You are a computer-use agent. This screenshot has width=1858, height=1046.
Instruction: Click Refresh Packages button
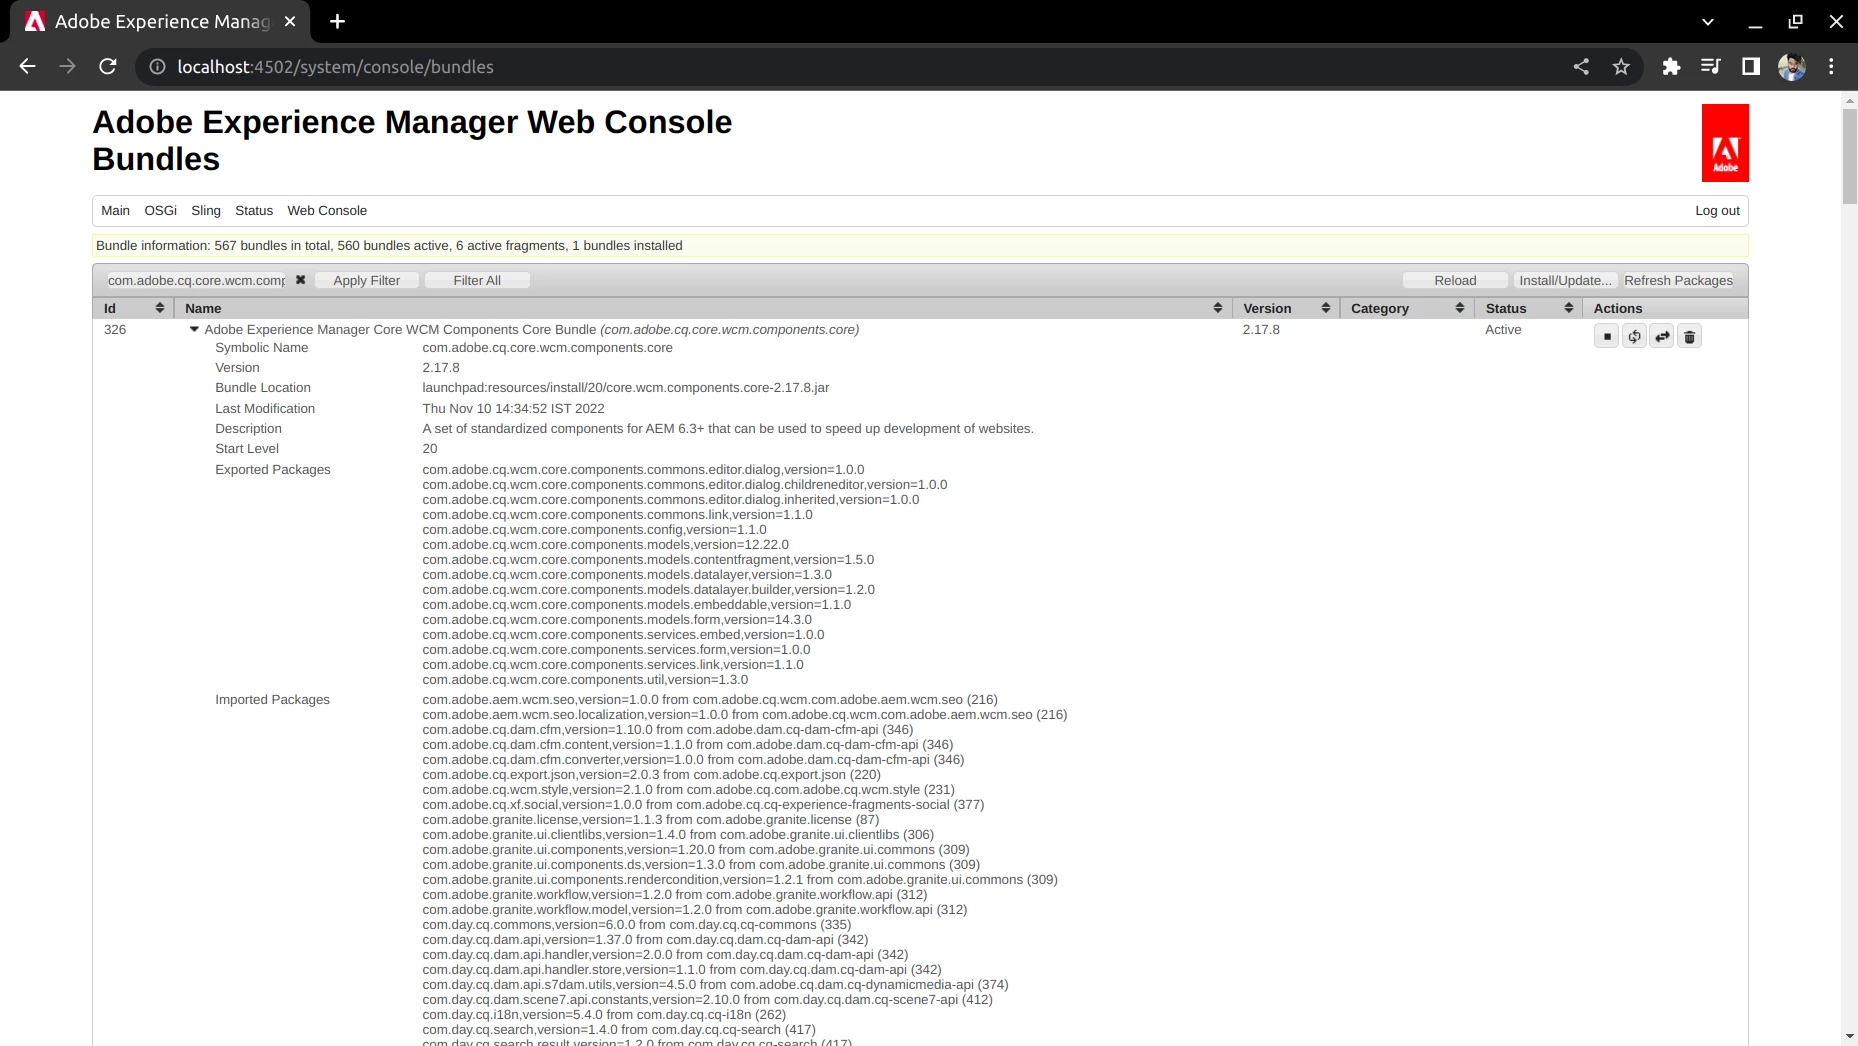point(1678,280)
